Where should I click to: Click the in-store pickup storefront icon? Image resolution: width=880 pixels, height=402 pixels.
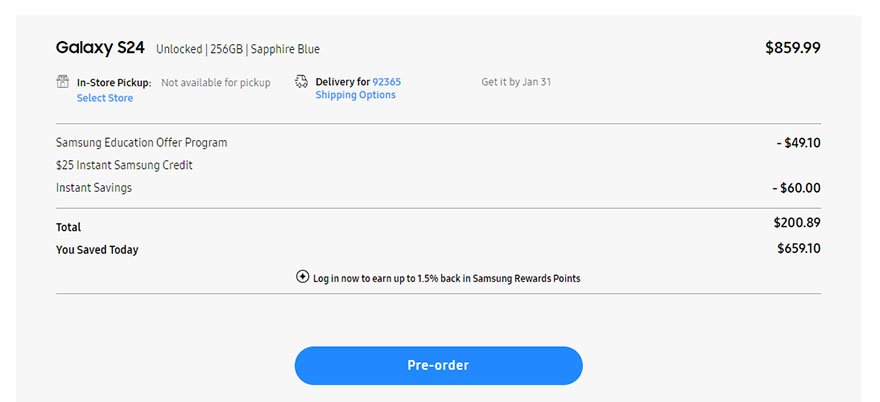(x=63, y=82)
